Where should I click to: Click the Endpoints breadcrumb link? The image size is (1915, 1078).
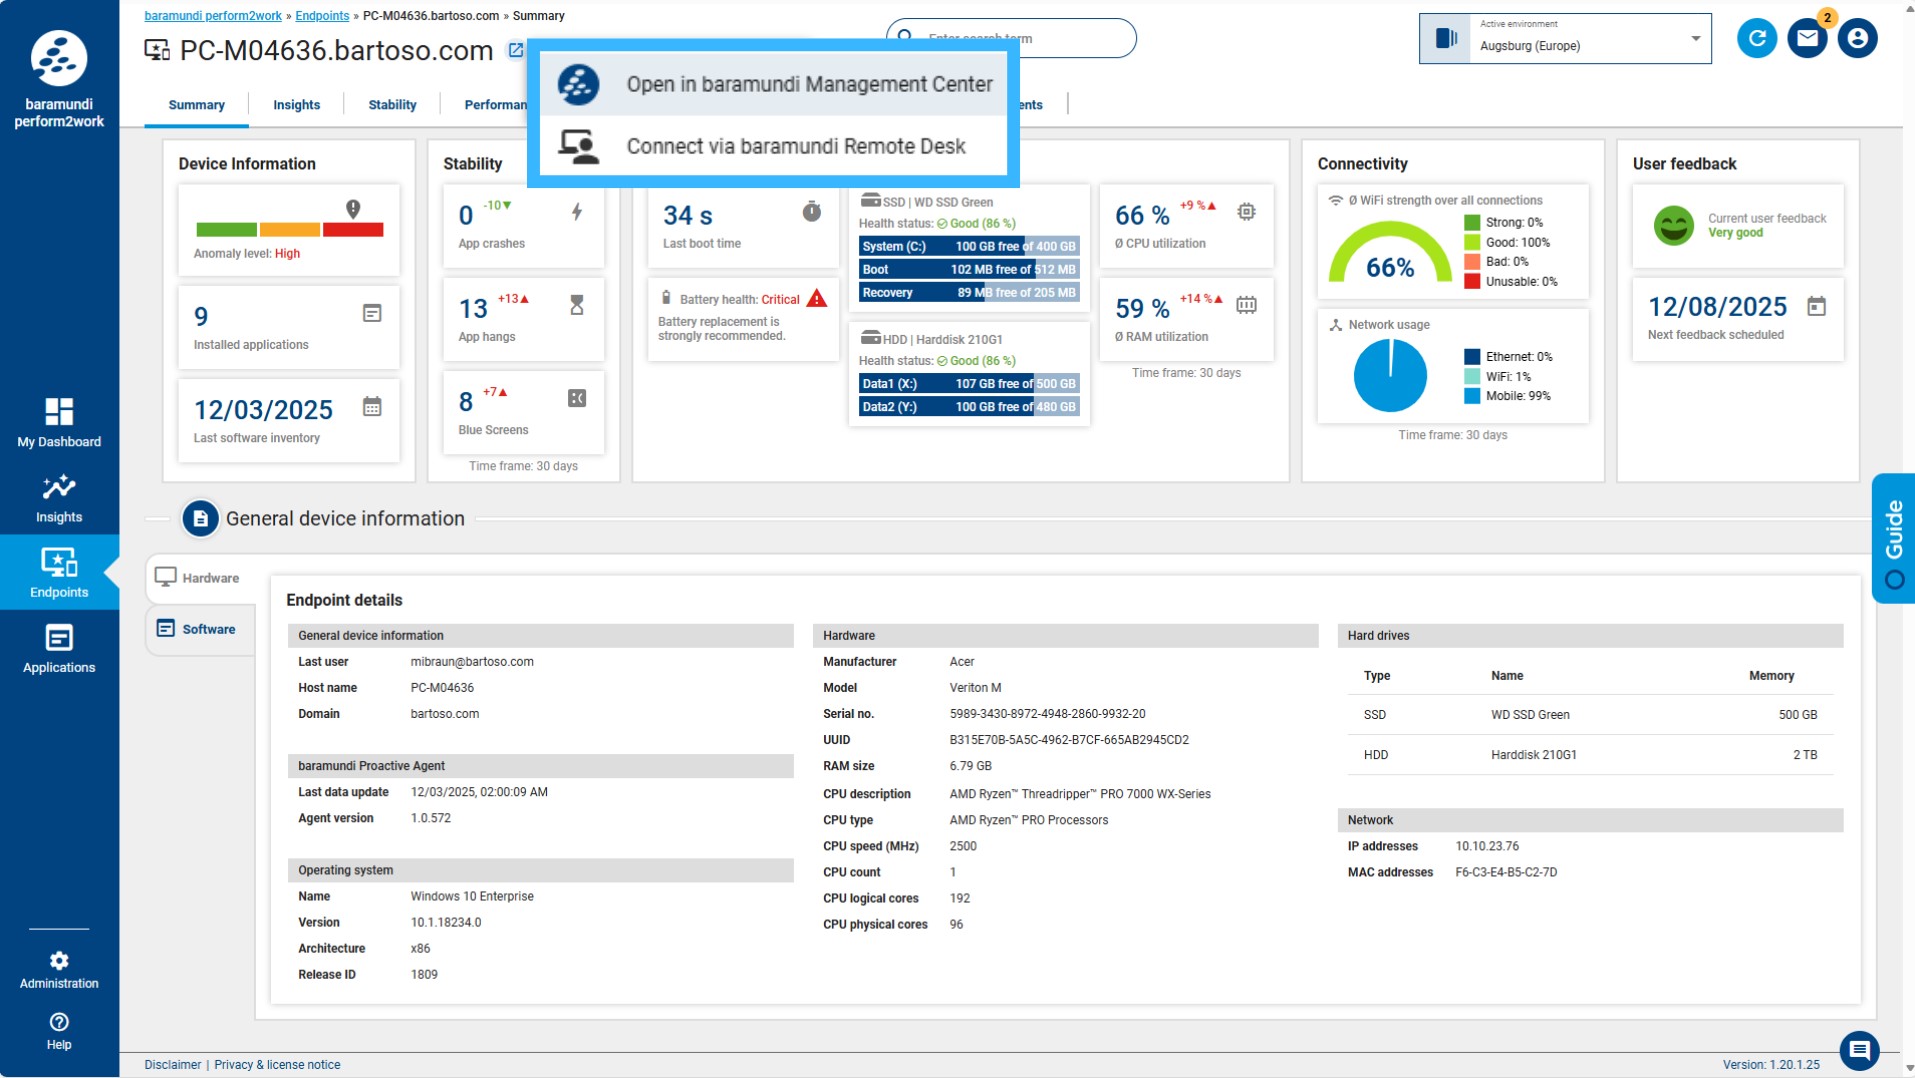322,16
